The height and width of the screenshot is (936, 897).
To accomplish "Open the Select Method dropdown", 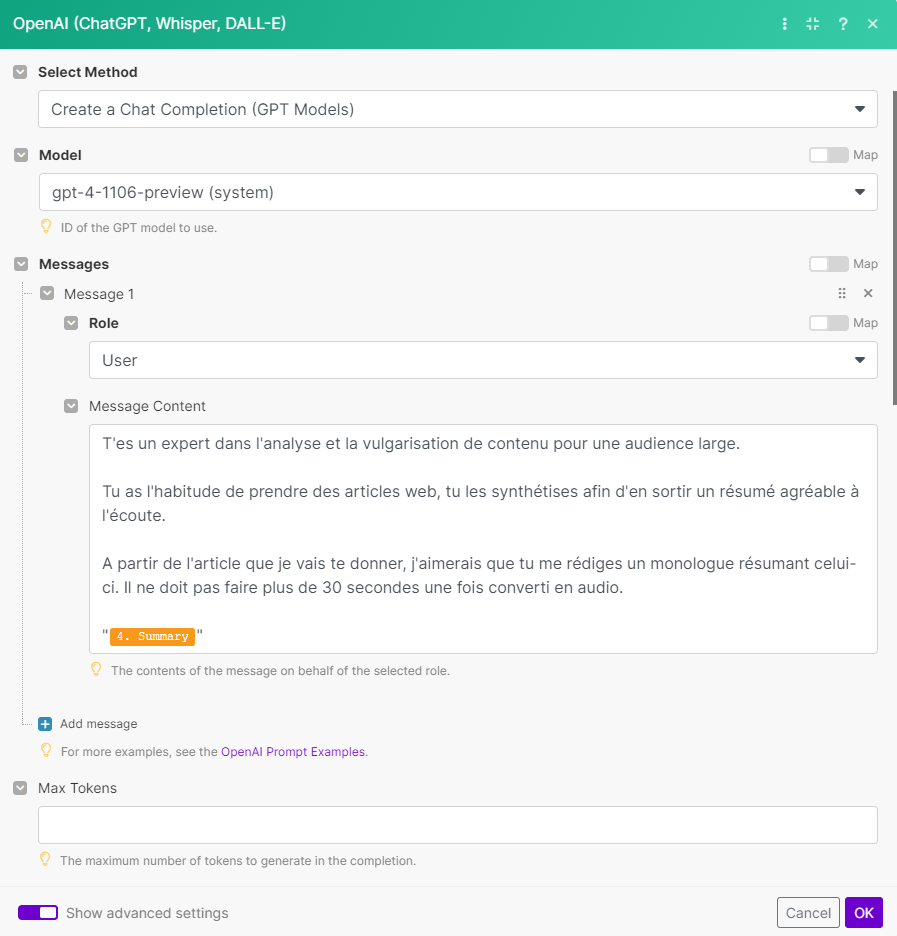I will [x=458, y=109].
